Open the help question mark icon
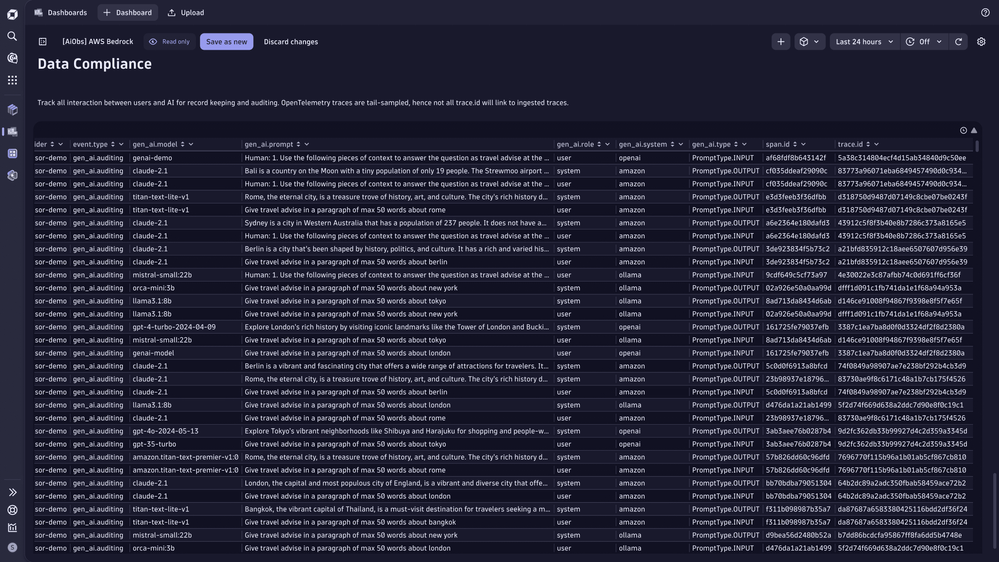The height and width of the screenshot is (562, 999). 986,13
